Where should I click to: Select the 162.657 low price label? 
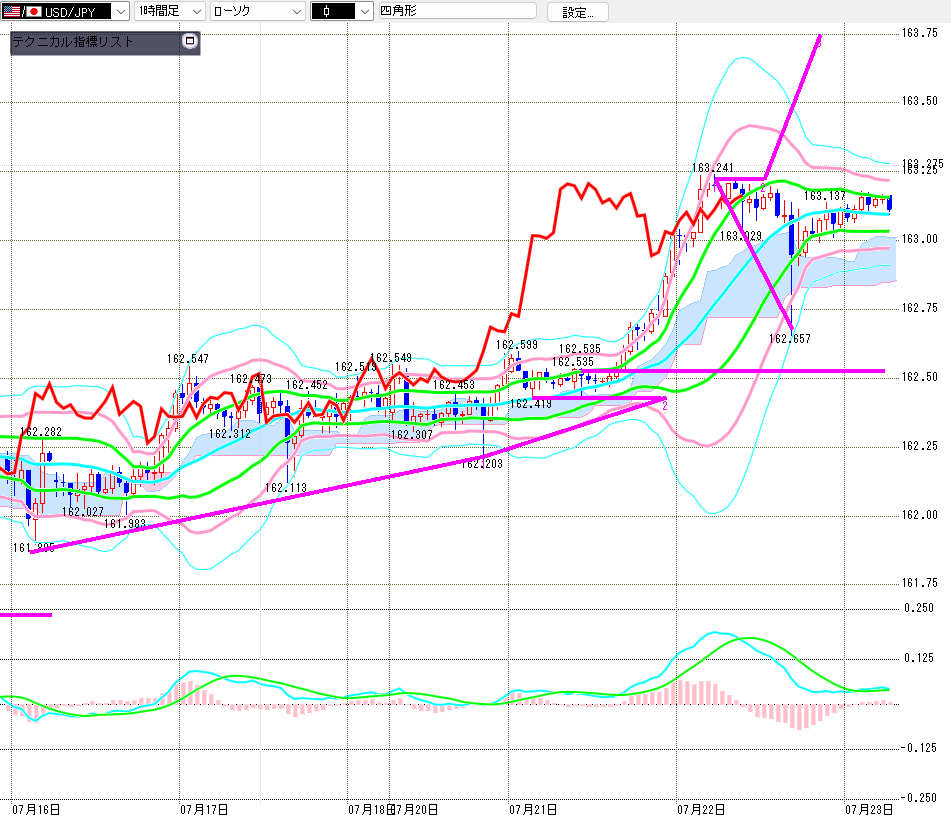(x=790, y=338)
